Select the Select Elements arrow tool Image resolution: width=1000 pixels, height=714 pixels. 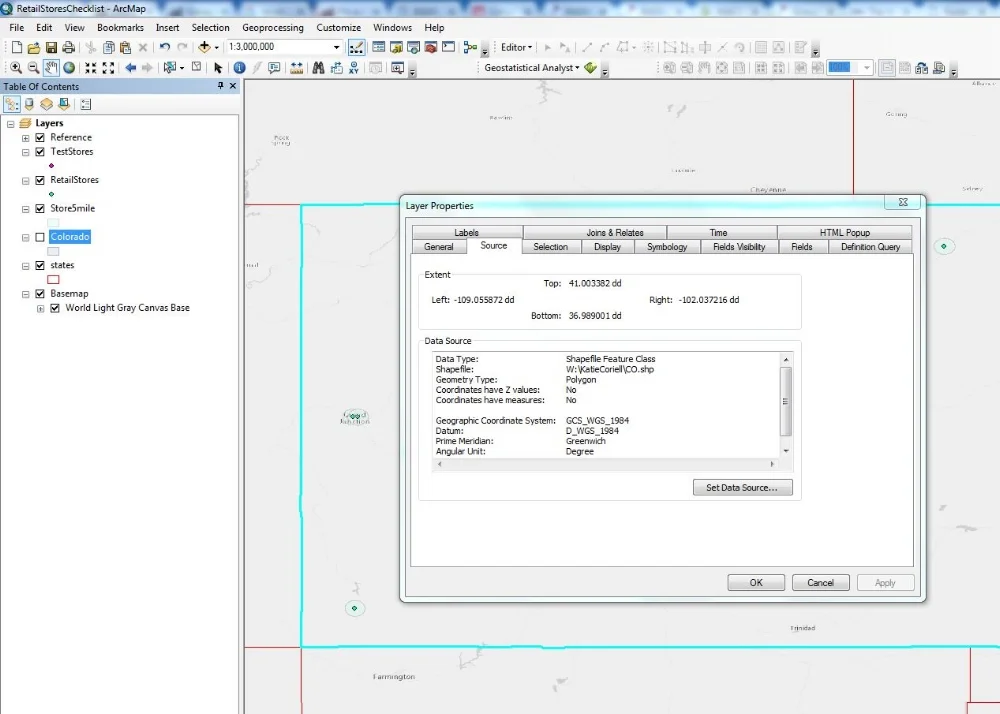coord(218,68)
